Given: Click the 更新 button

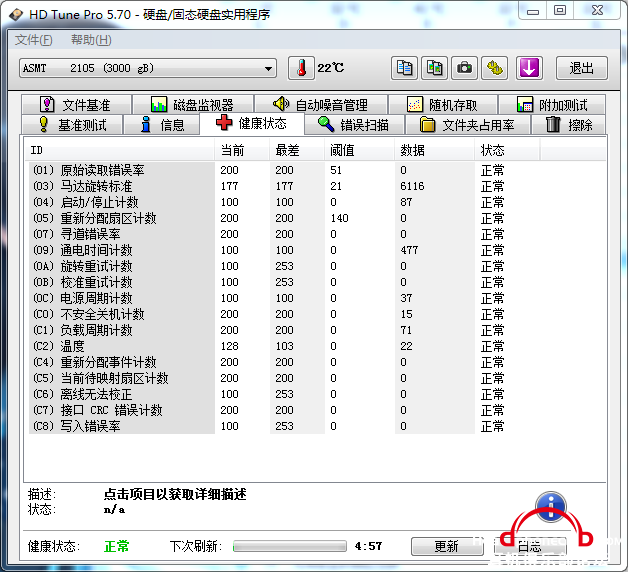Looking at the screenshot, I should coord(447,546).
